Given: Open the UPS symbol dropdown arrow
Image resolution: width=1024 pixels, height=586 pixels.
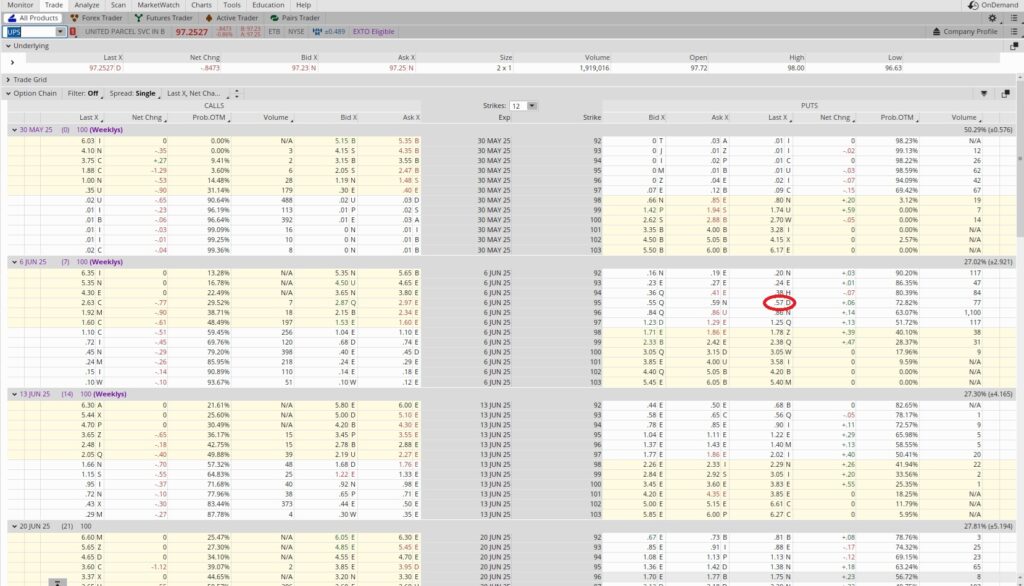Looking at the screenshot, I should (60, 31).
